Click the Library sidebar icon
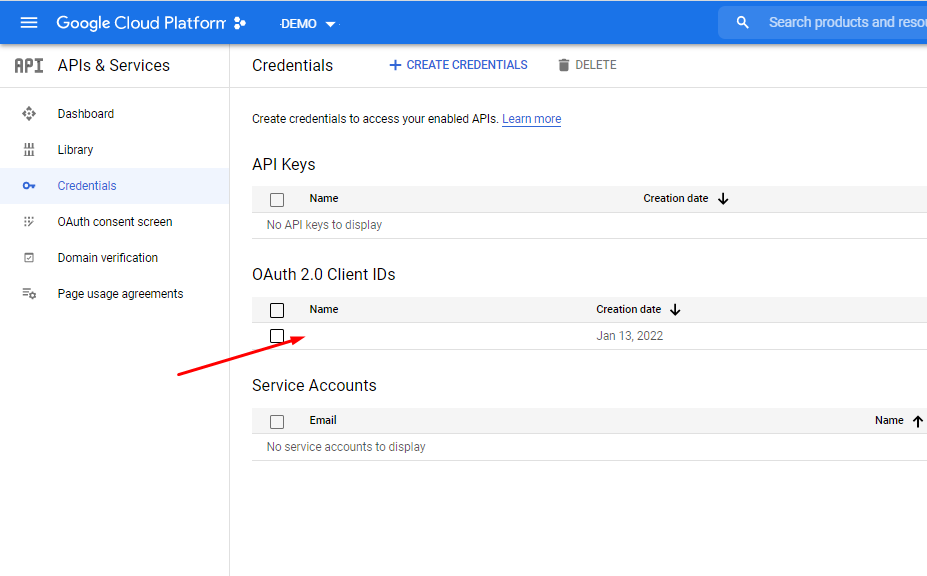Screen dimensions: 927x576 (29, 150)
